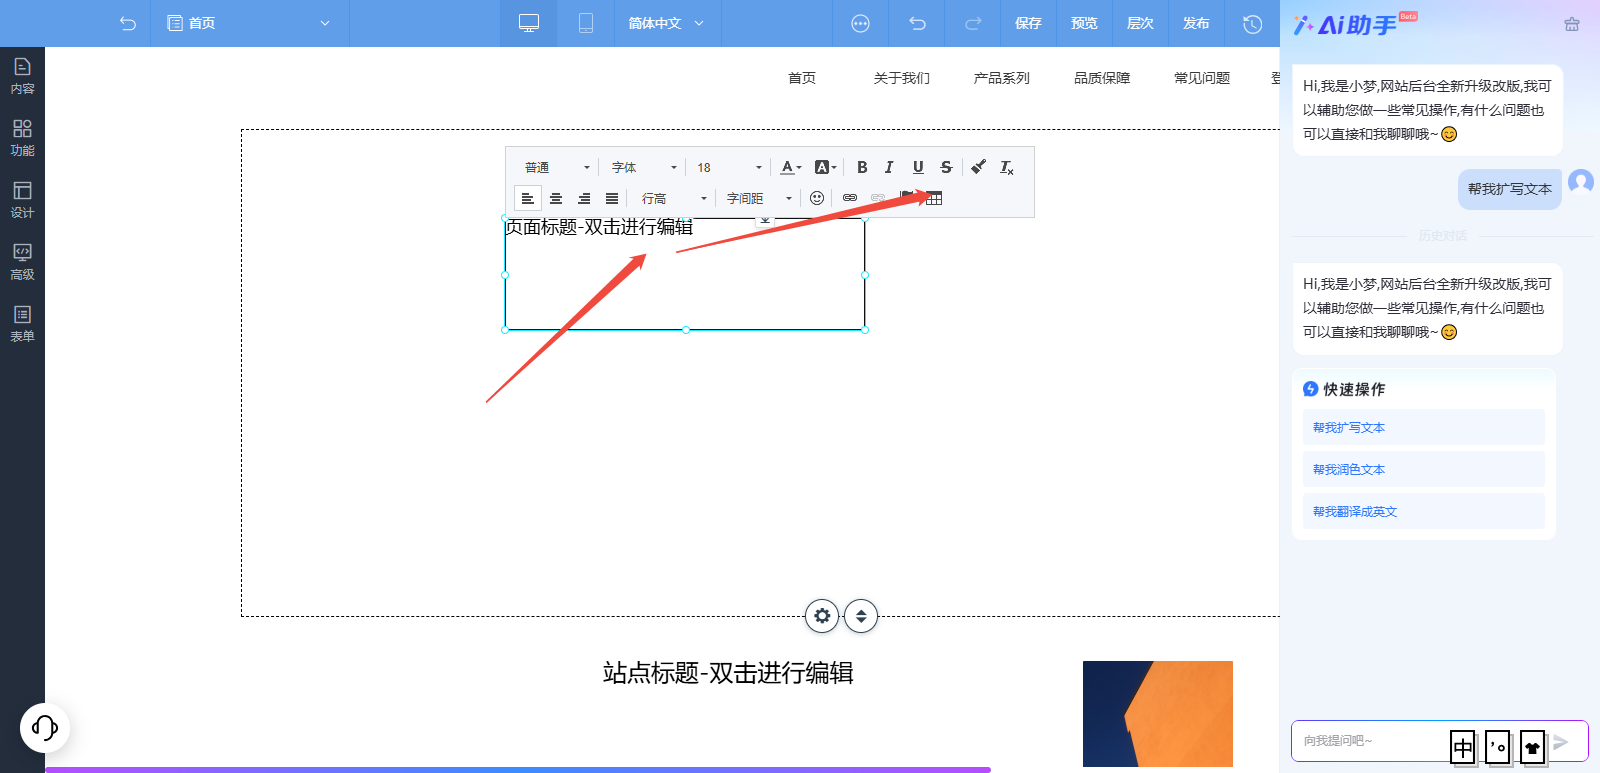This screenshot has height=773, width=1600.
Task: Click the insert hyperlink icon
Action: [x=849, y=198]
